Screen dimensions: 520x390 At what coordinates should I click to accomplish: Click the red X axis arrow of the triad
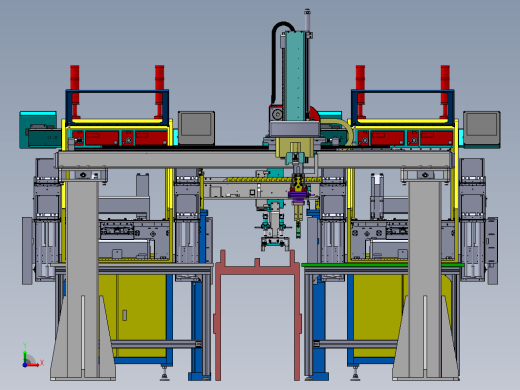click(34, 364)
